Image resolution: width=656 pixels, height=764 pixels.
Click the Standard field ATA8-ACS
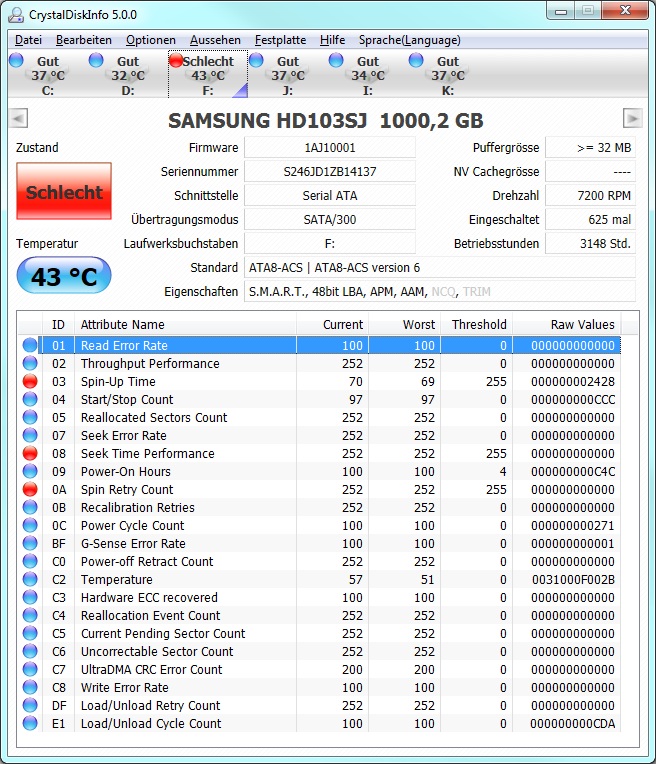tap(440, 267)
